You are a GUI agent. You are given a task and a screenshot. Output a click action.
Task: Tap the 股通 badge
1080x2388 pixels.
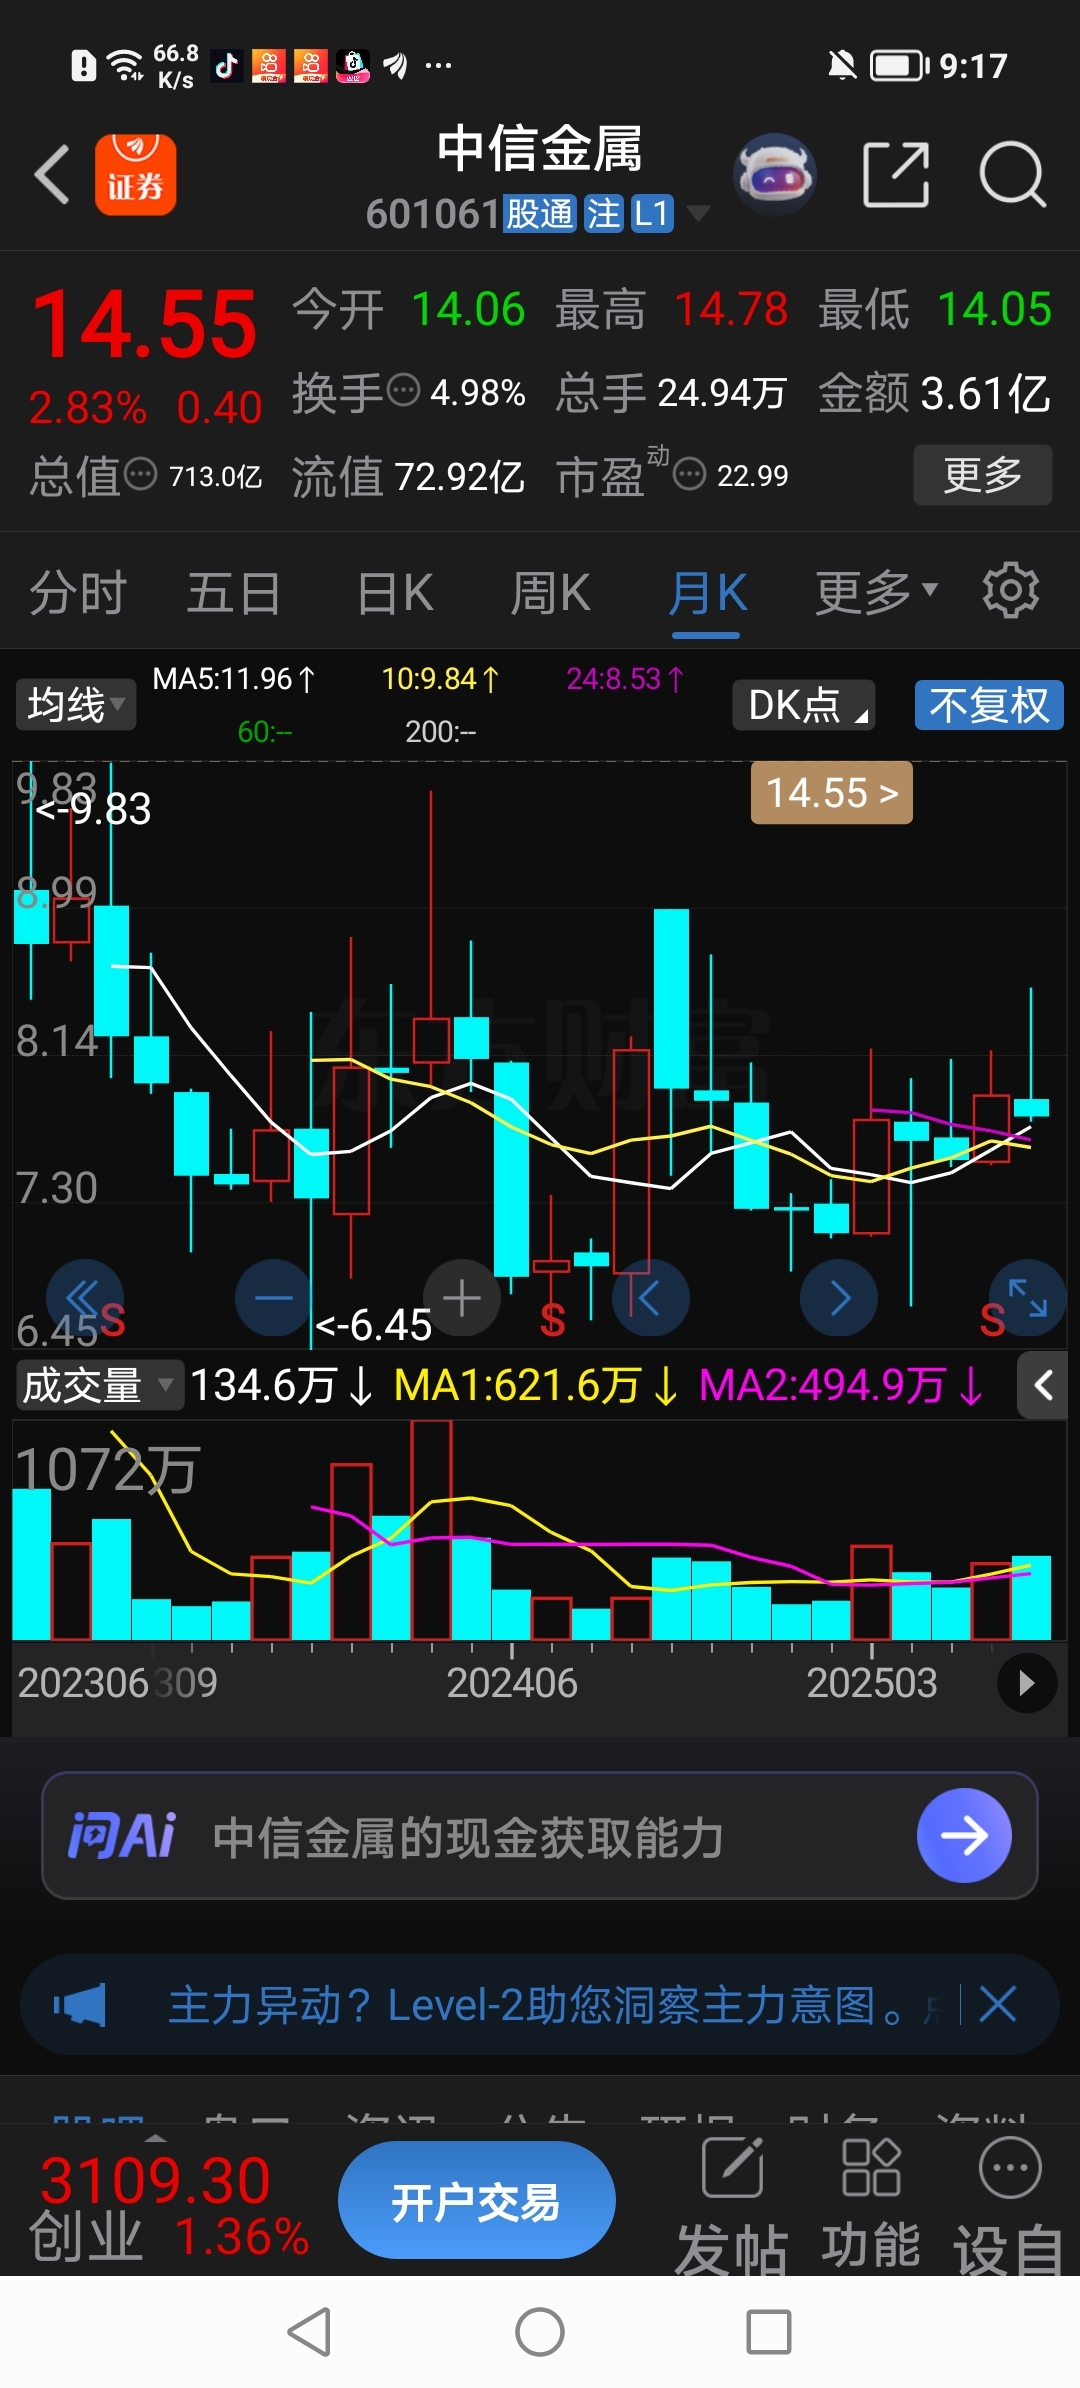pos(540,214)
